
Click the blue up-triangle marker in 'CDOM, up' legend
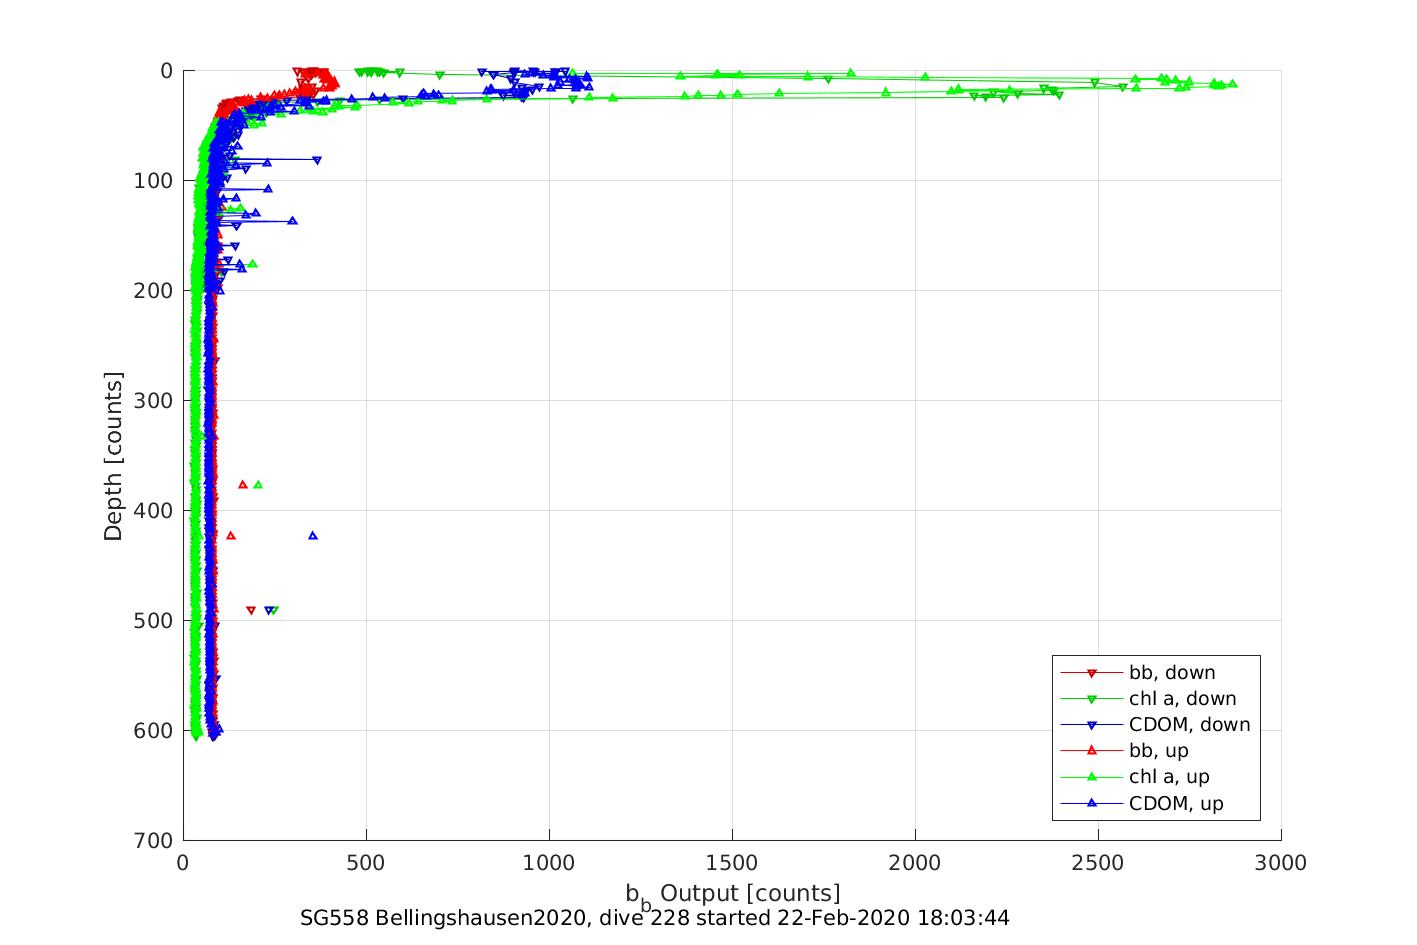coord(1092,803)
